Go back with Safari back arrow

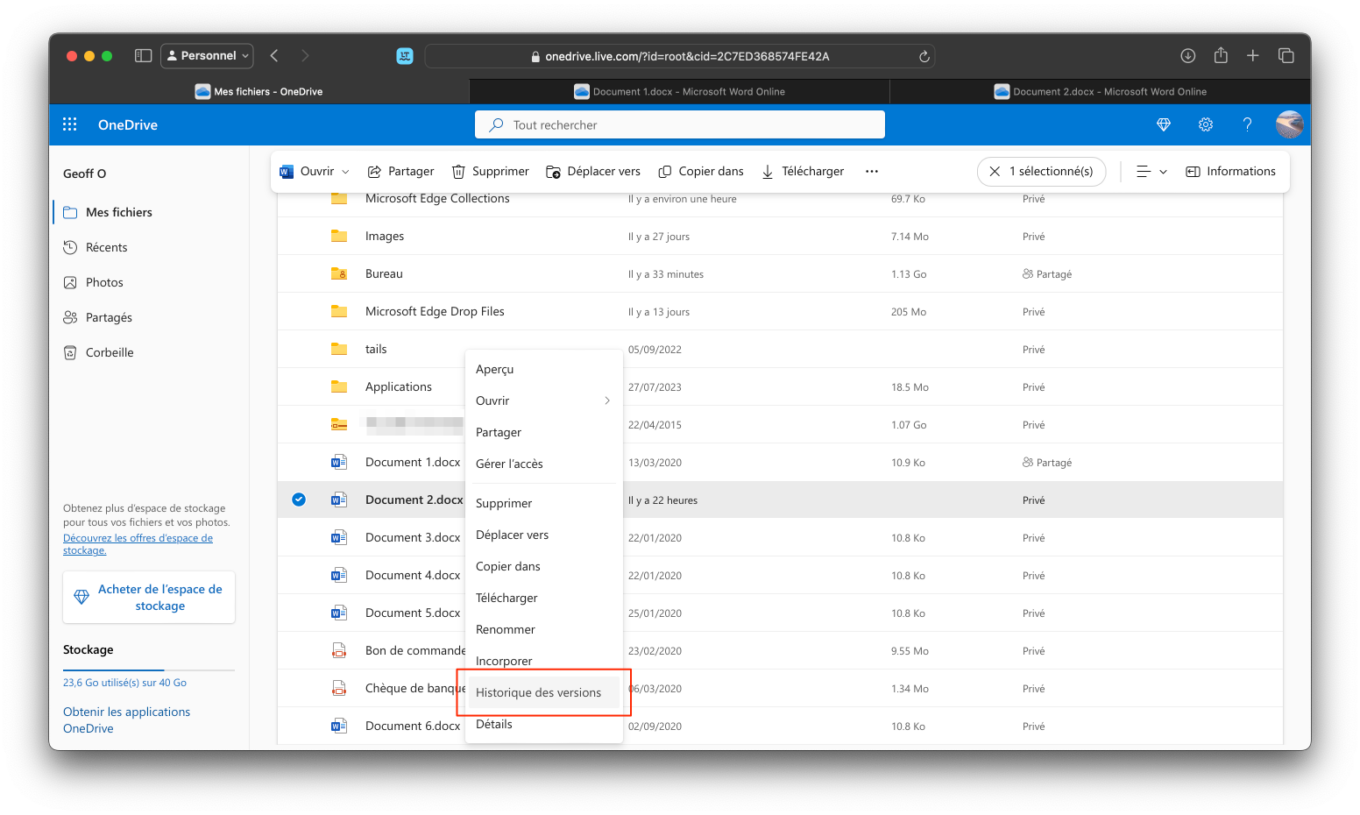tap(274, 56)
